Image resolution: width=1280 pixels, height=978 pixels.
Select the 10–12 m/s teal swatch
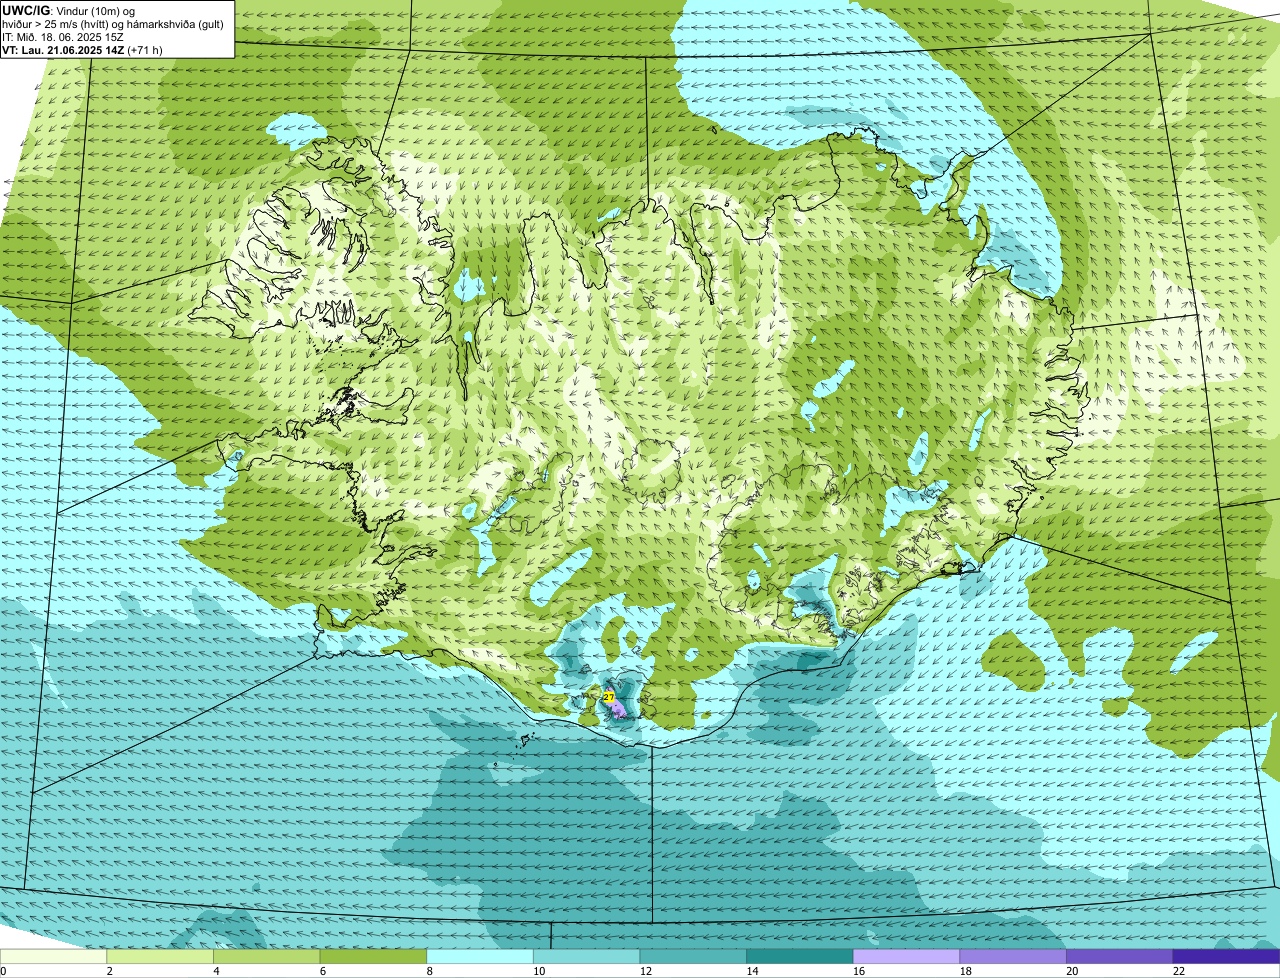tap(586, 956)
